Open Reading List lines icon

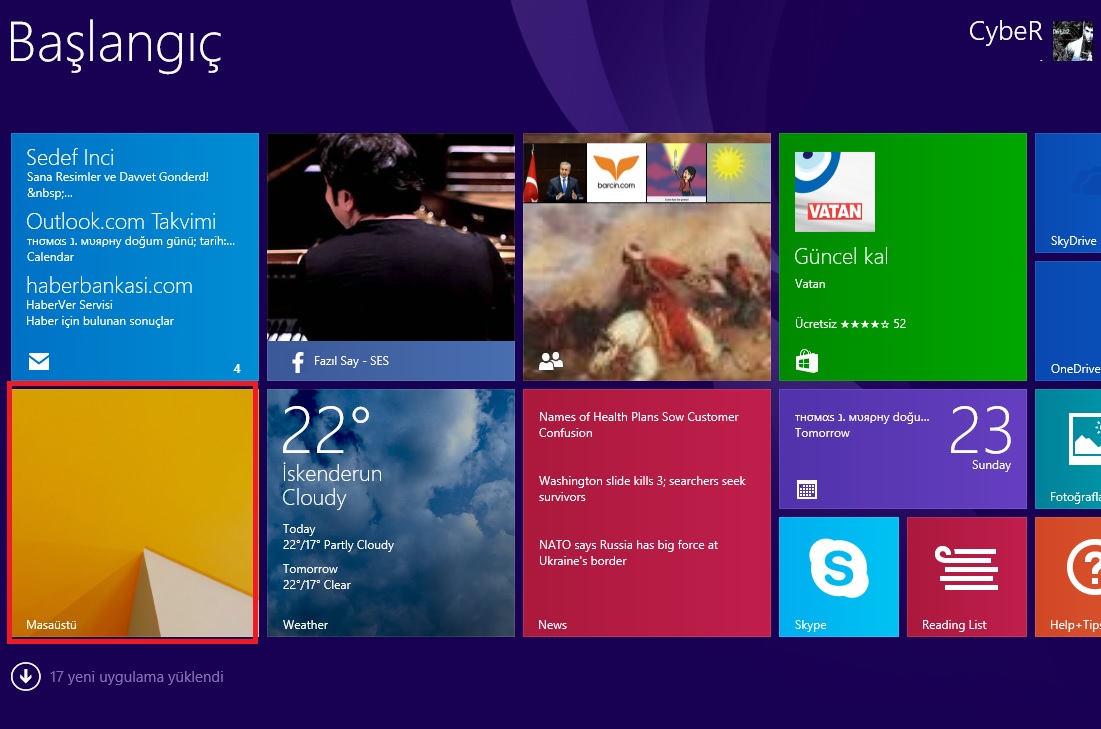tap(966, 567)
